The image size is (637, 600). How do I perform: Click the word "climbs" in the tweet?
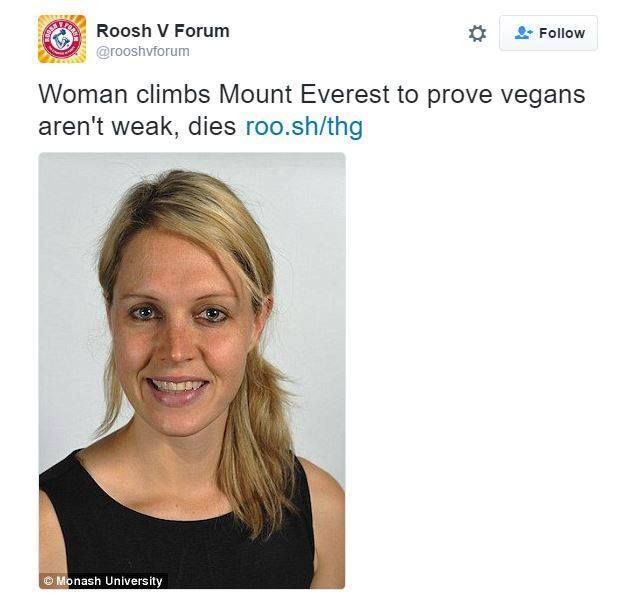point(167,95)
